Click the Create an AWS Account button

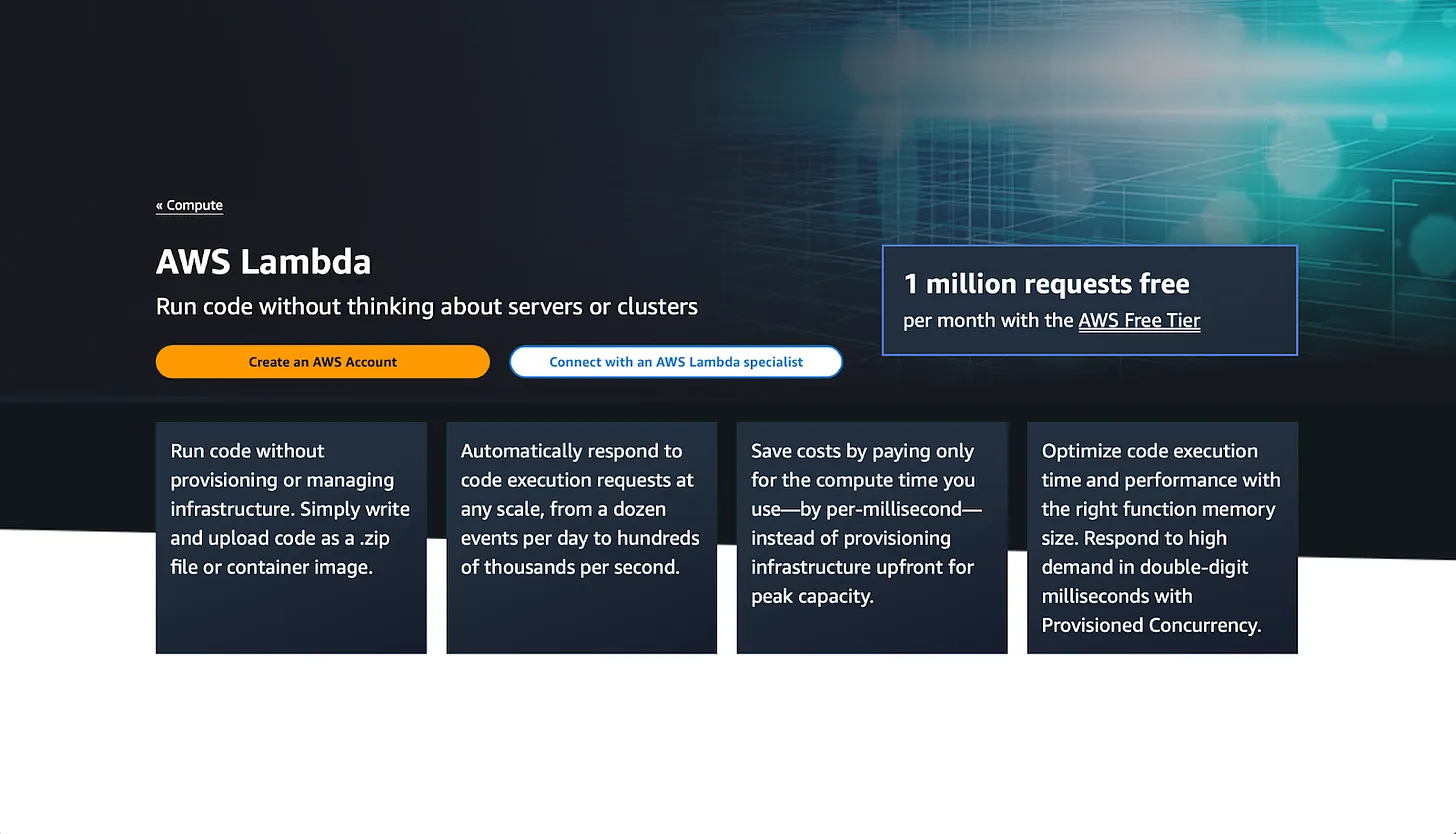coord(323,362)
